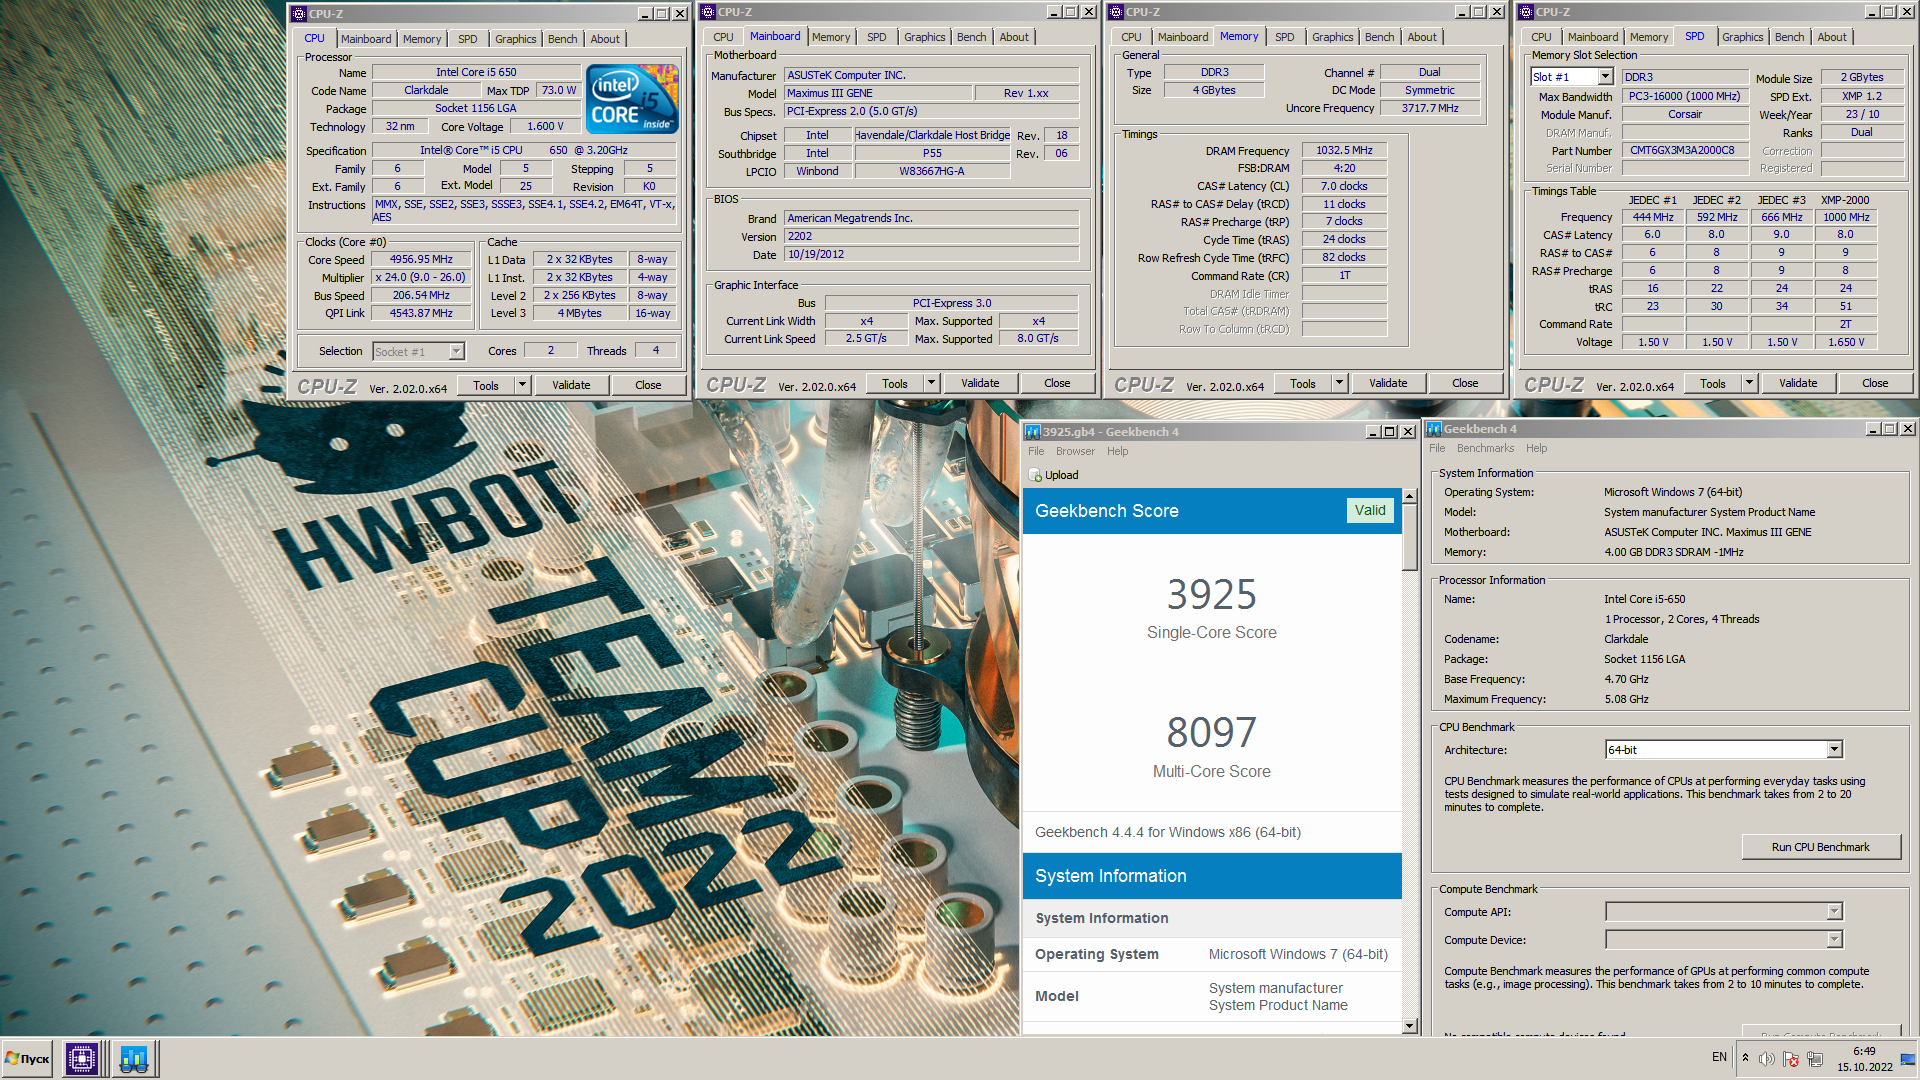Click the title icon of the CPU tab CPU-Z window

click(x=299, y=14)
